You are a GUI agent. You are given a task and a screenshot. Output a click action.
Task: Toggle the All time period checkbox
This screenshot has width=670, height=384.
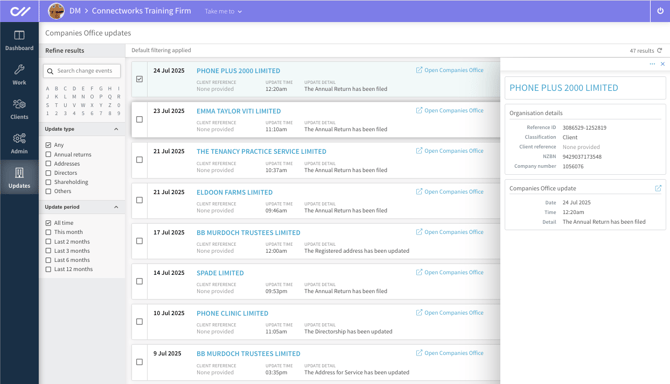coord(48,223)
